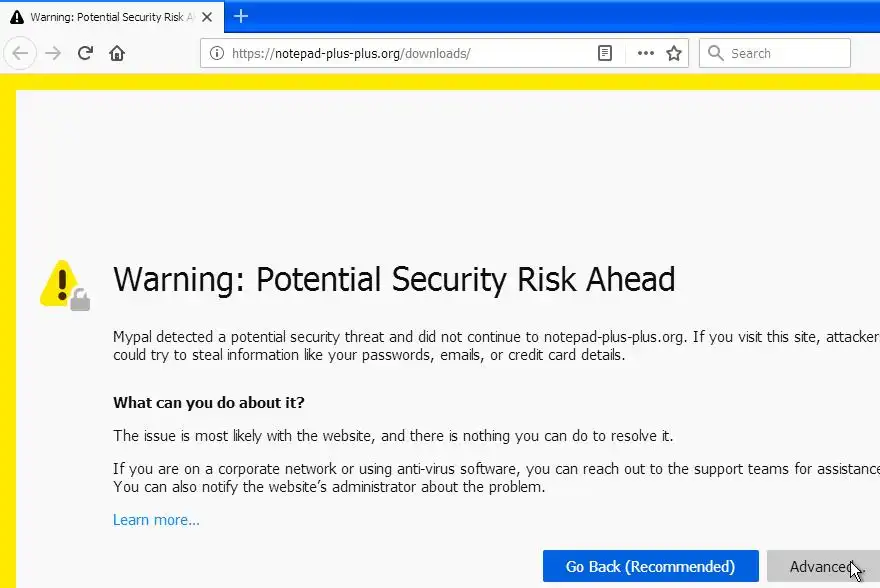Click the large warning triangle lock icon
This screenshot has height=588, width=880.
pyautogui.click(x=65, y=285)
